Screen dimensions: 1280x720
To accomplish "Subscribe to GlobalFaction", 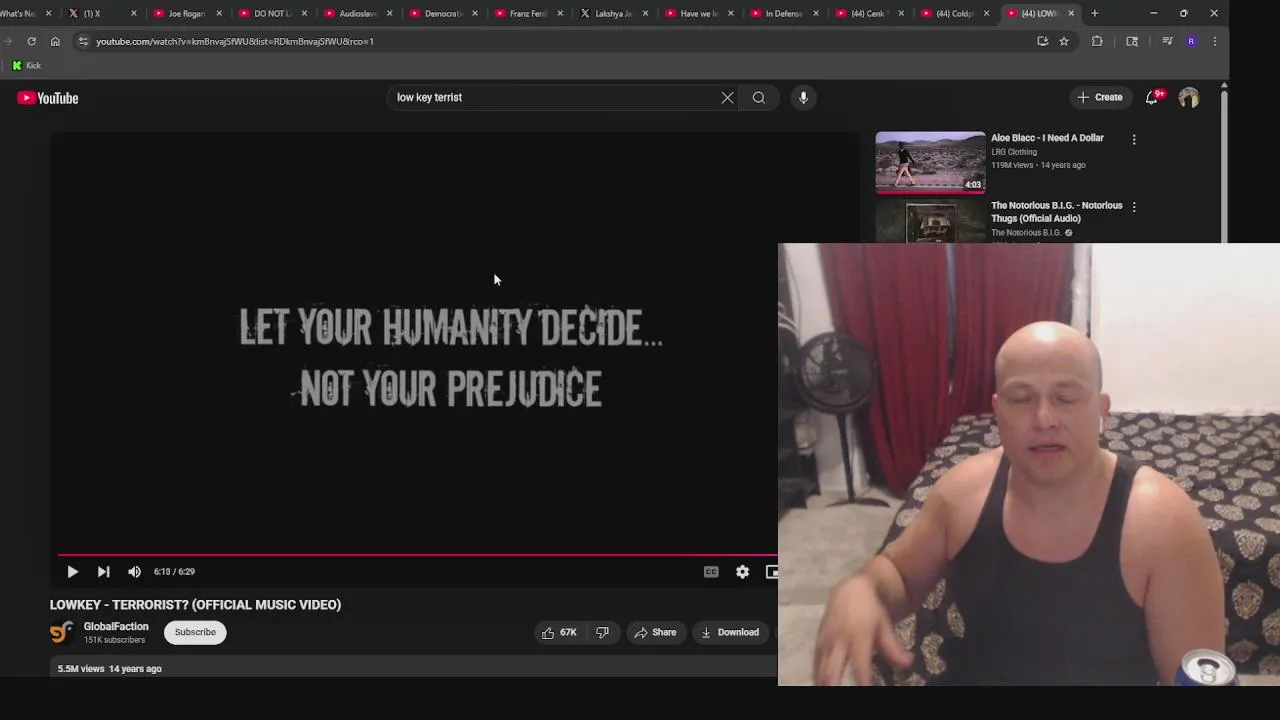I will tap(195, 632).
